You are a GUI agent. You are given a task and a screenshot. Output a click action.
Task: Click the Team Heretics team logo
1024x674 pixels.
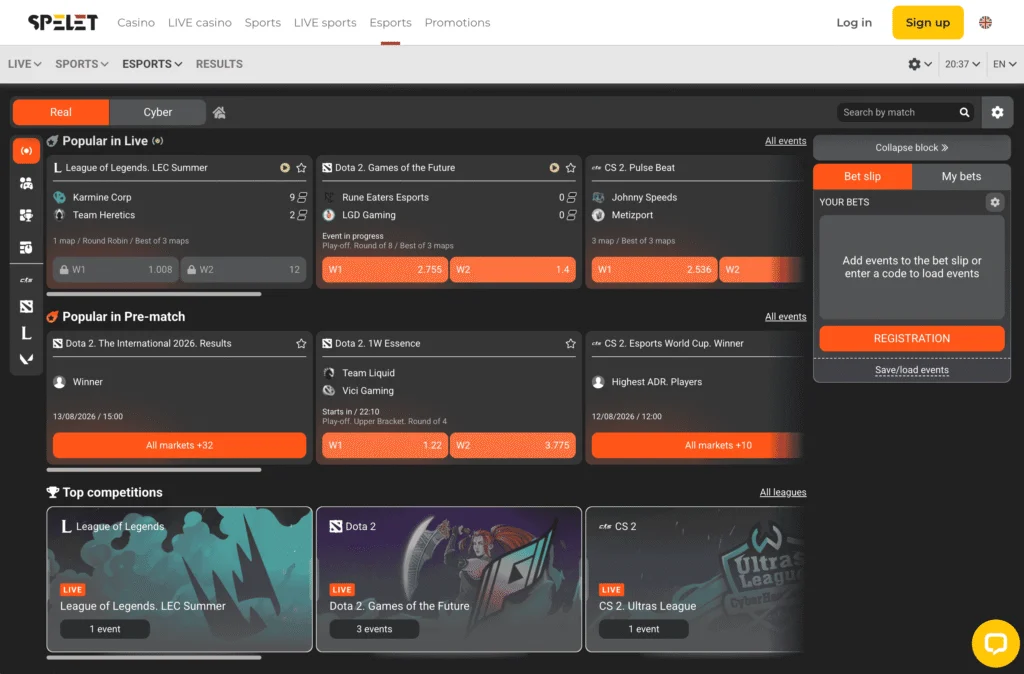pyautogui.click(x=59, y=215)
